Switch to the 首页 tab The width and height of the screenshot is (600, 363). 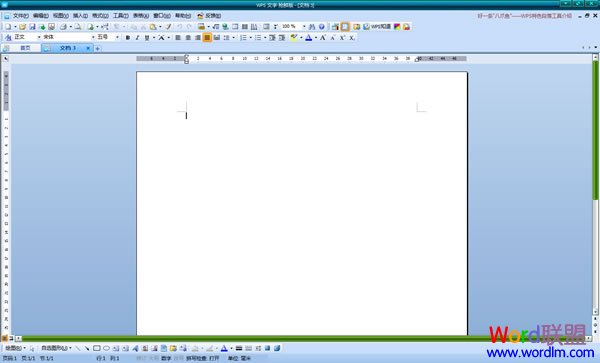tap(25, 48)
